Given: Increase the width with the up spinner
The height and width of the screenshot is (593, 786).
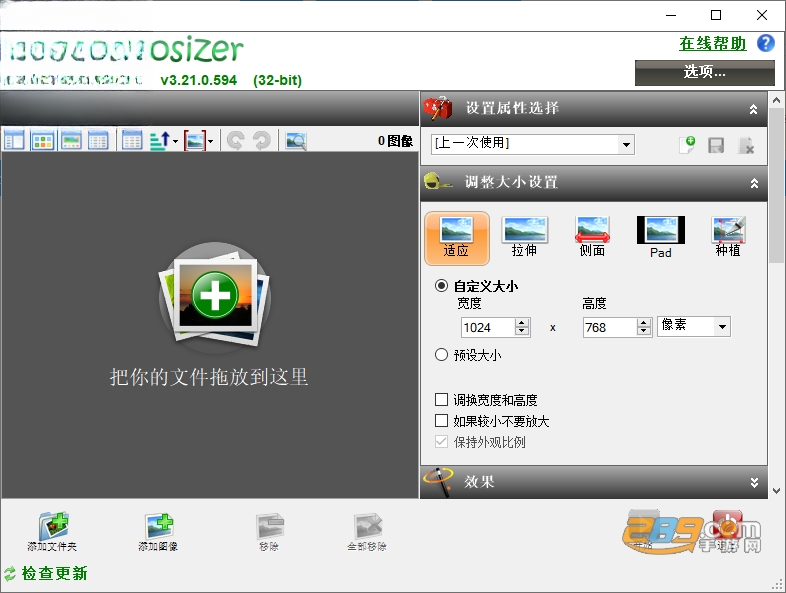Looking at the screenshot, I should point(522,323).
